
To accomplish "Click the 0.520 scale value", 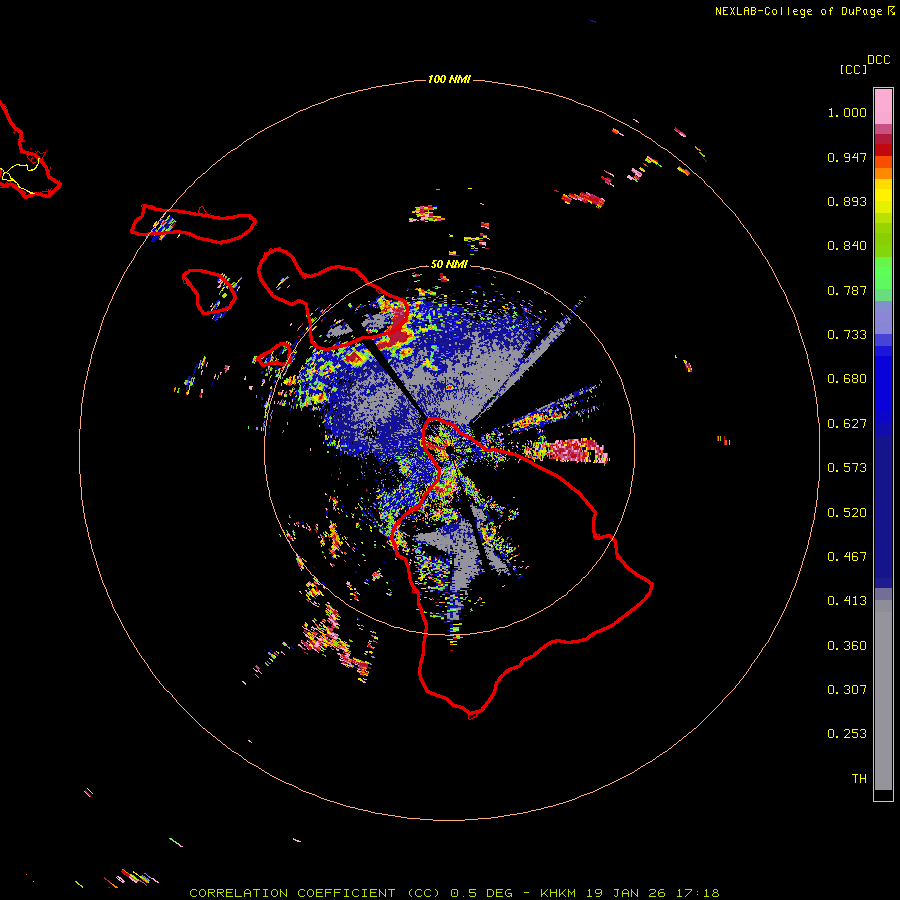I will 847,513.
